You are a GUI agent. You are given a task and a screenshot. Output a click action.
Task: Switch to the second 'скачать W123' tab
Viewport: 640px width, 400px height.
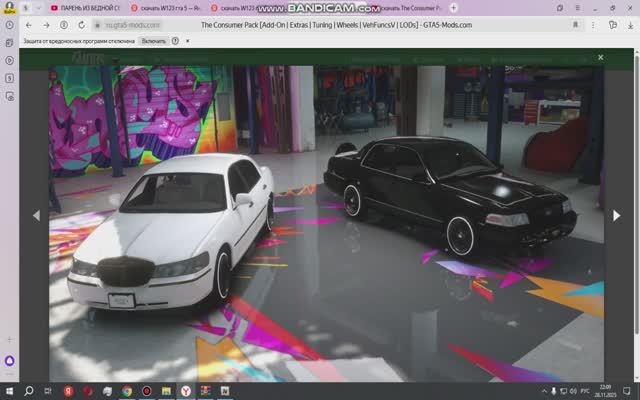[233, 8]
